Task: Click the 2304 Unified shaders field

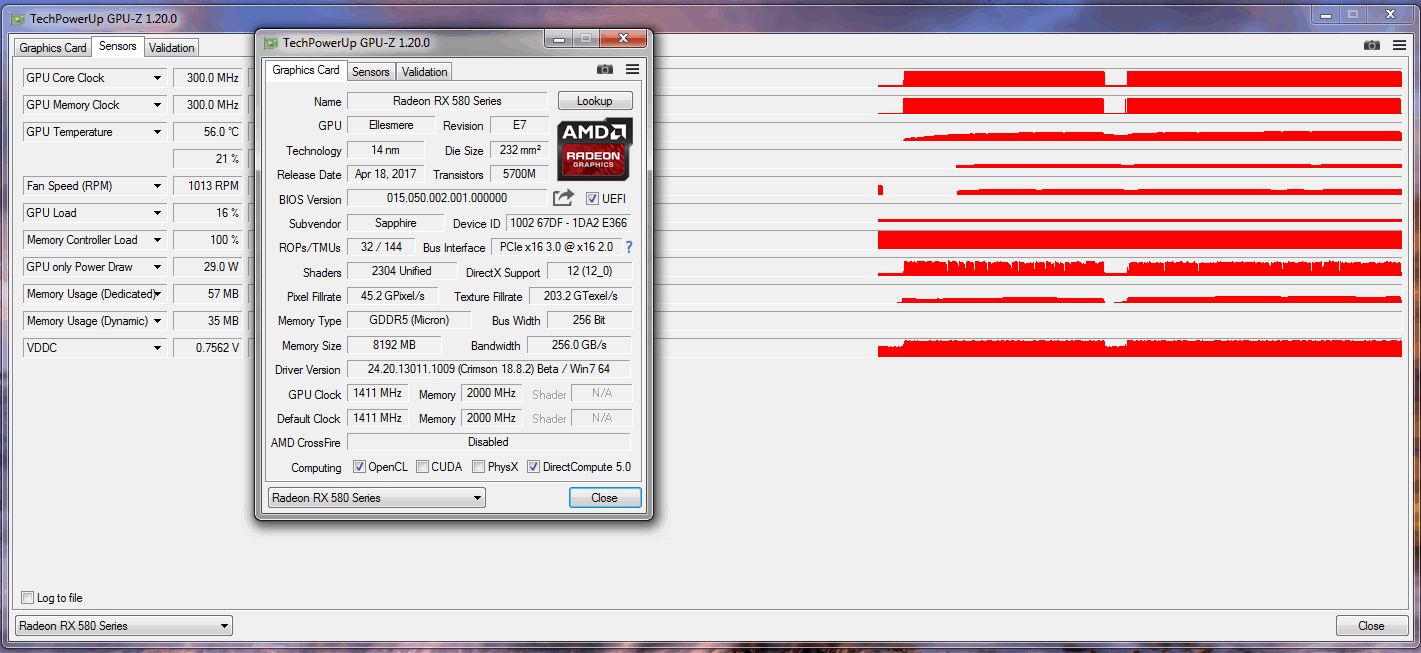Action: (x=402, y=271)
